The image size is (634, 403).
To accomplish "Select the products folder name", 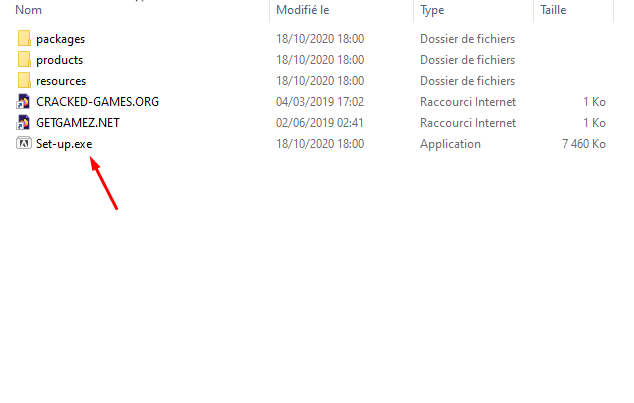I will (59, 60).
